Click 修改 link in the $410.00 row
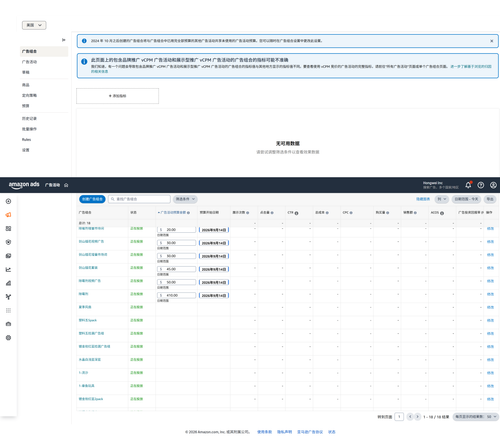The image size is (500, 440). (x=490, y=294)
